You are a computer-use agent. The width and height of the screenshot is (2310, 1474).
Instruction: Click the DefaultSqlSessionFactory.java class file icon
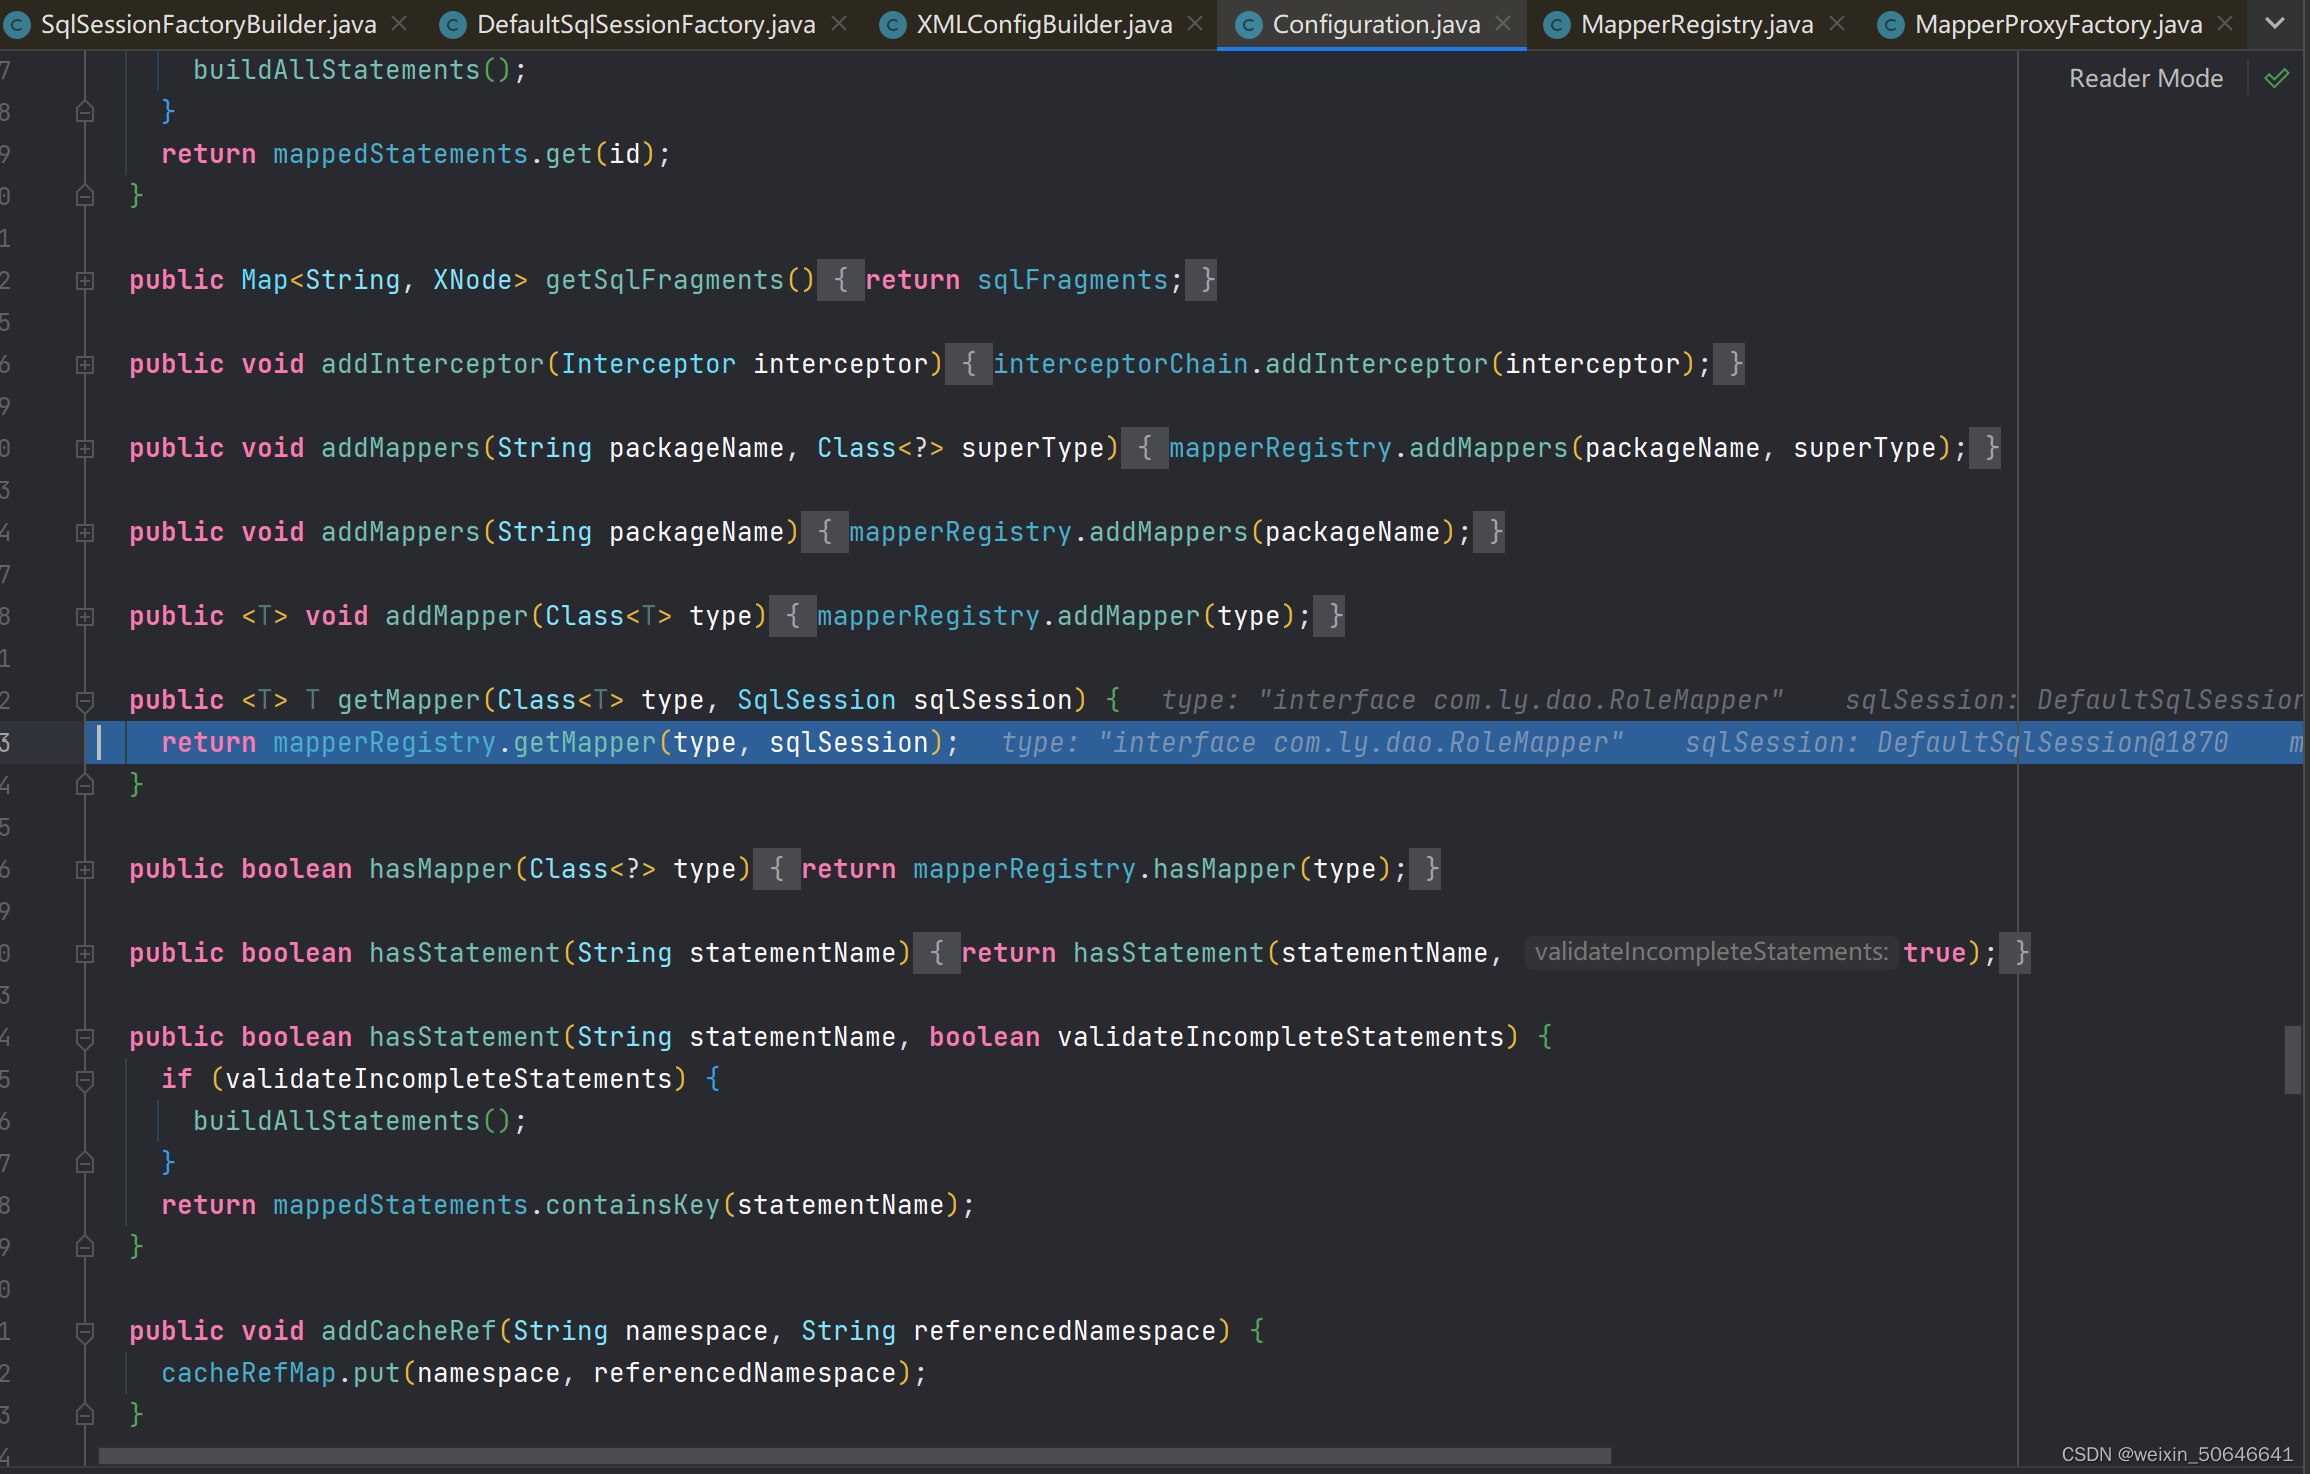453,25
